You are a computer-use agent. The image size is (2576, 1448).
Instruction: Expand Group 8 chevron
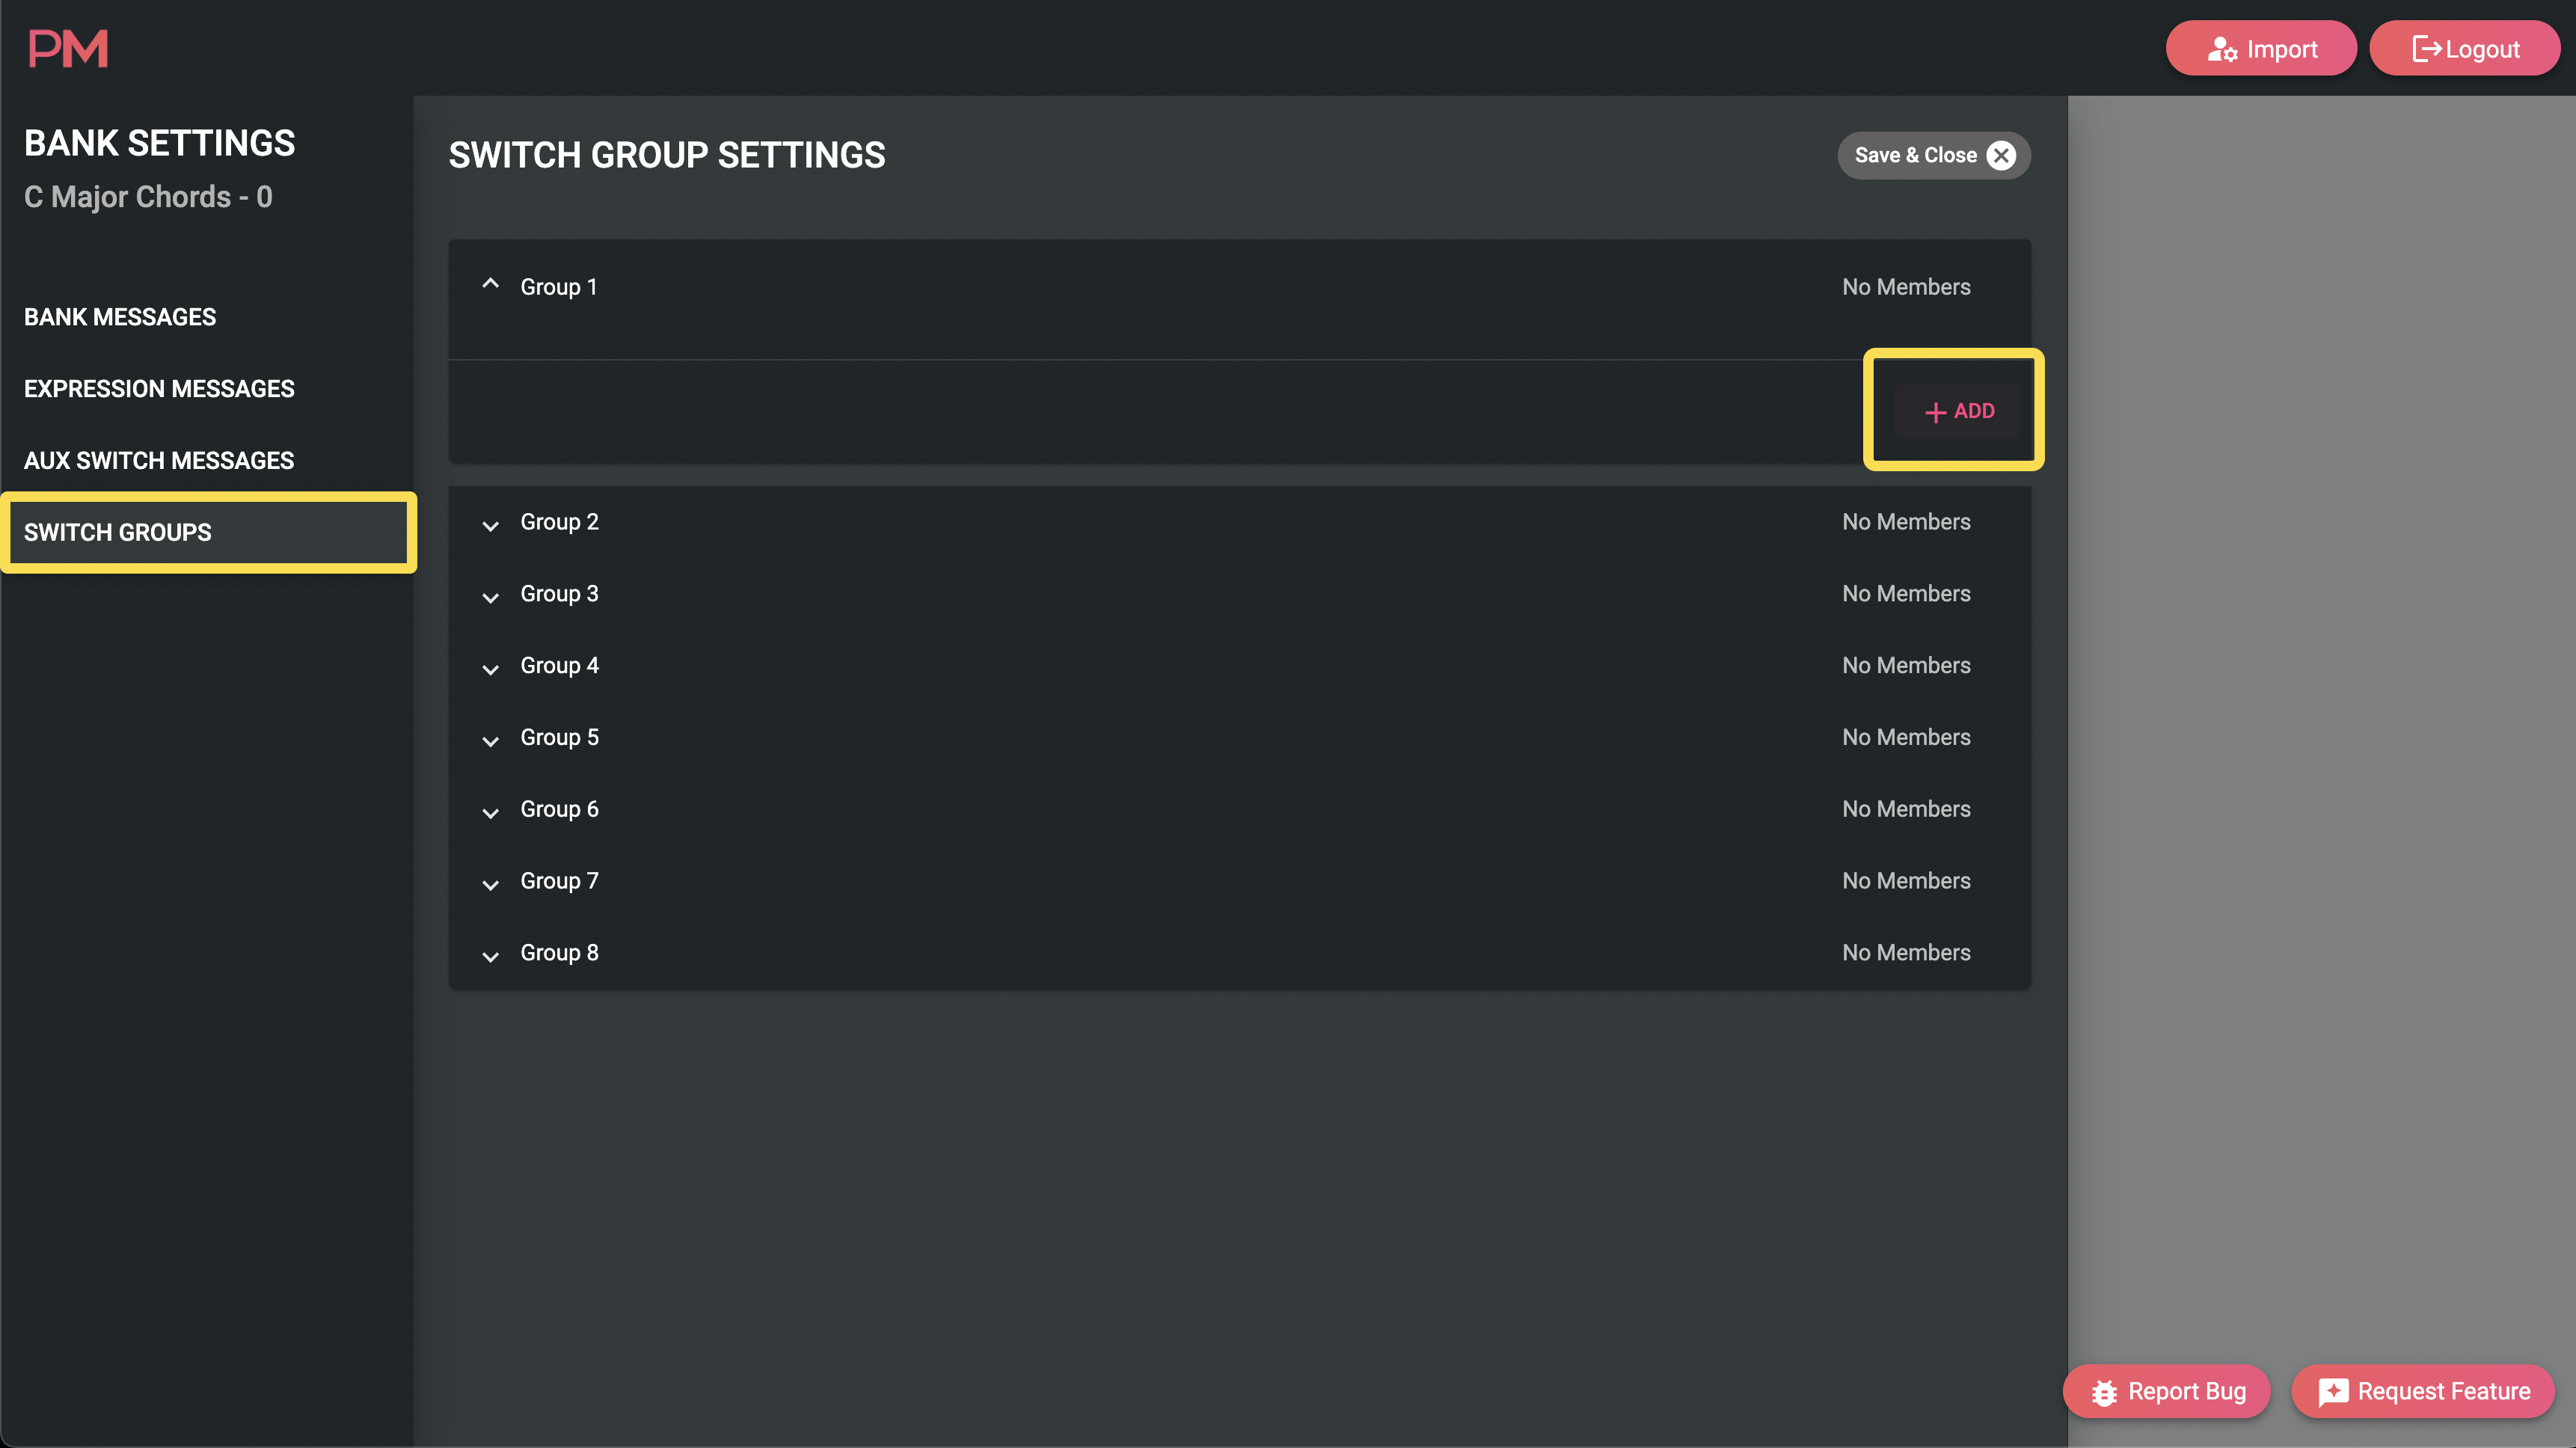(490, 956)
